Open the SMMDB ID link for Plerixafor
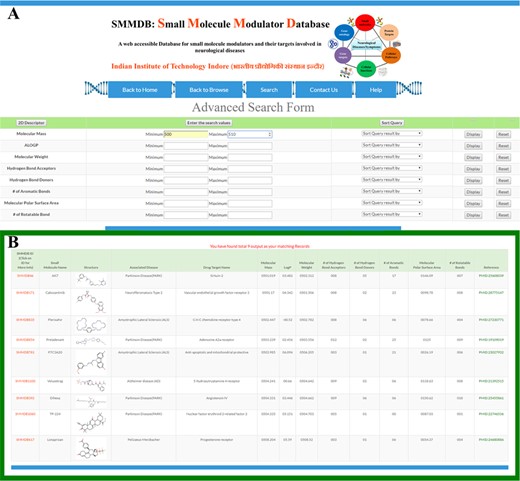 click(25, 320)
